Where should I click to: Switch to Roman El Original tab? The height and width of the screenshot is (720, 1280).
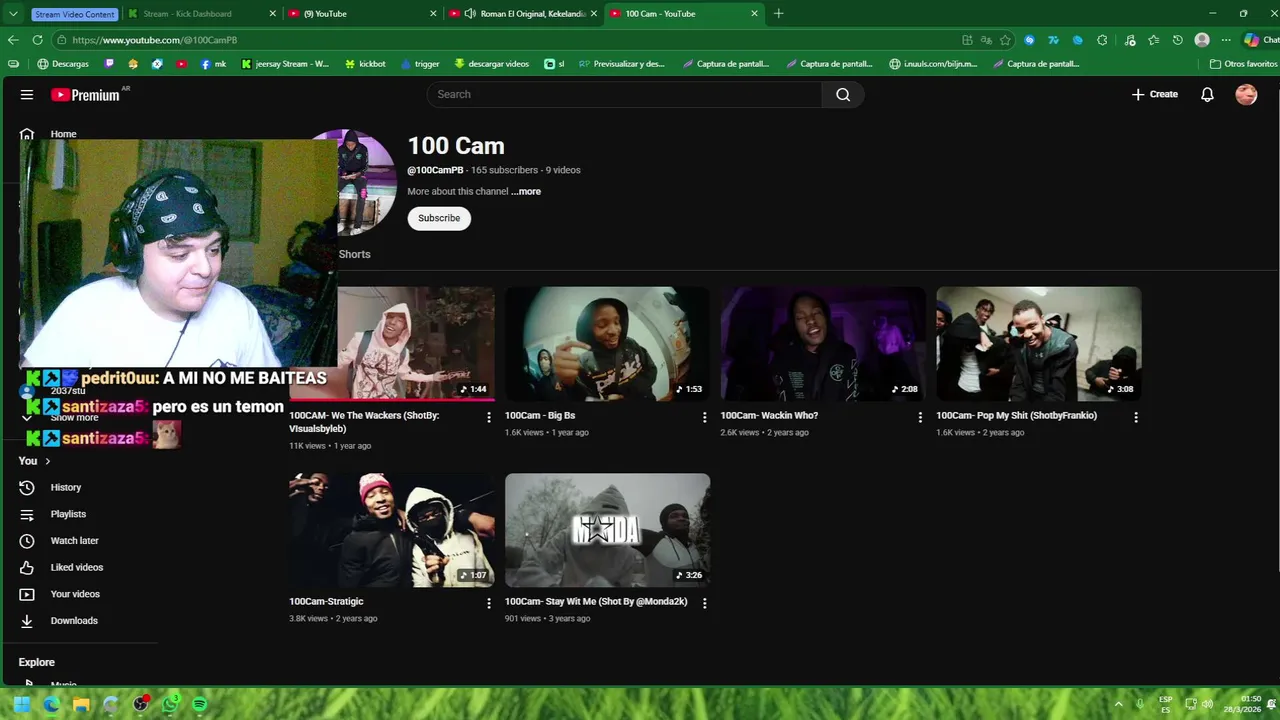(x=523, y=14)
